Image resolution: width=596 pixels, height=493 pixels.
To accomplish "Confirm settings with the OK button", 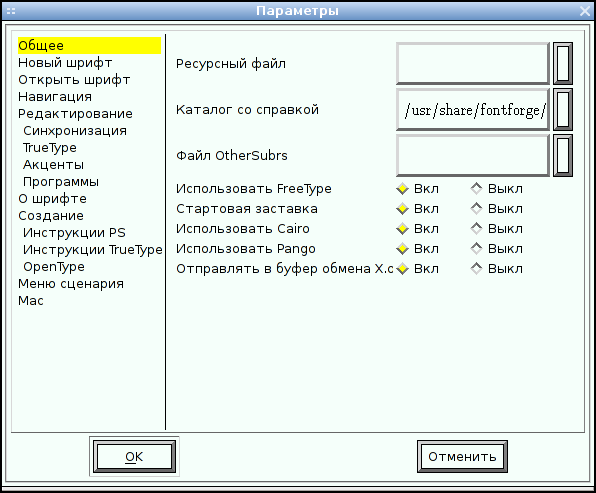I will [134, 457].
